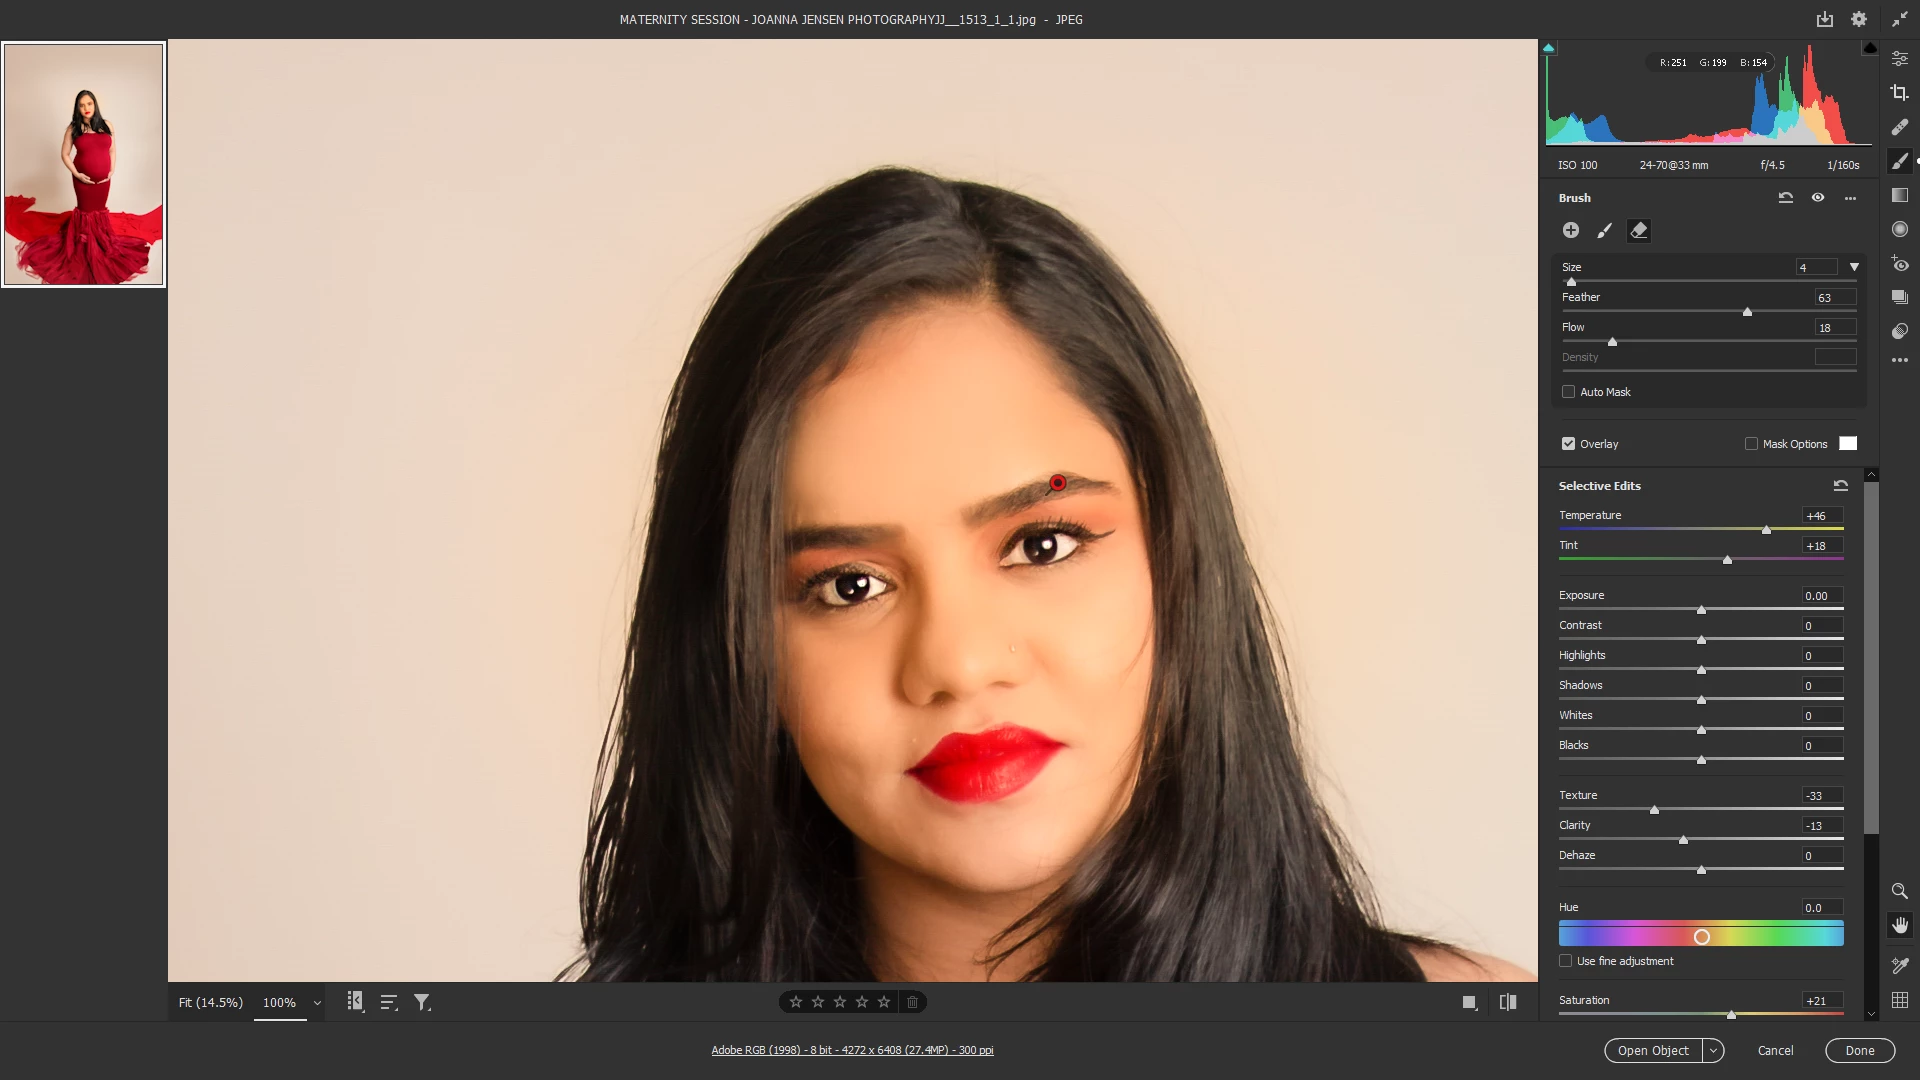
Task: Select the Crop tool in sidebar
Action: [1900, 93]
